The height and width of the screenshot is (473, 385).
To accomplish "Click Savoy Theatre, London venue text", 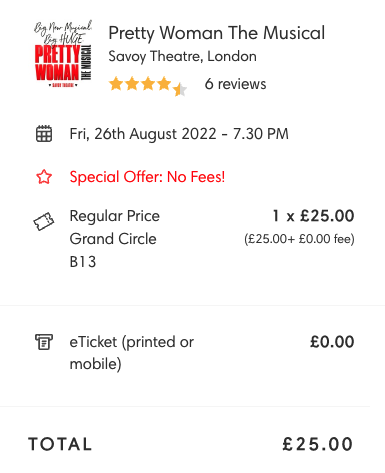I will [x=183, y=56].
